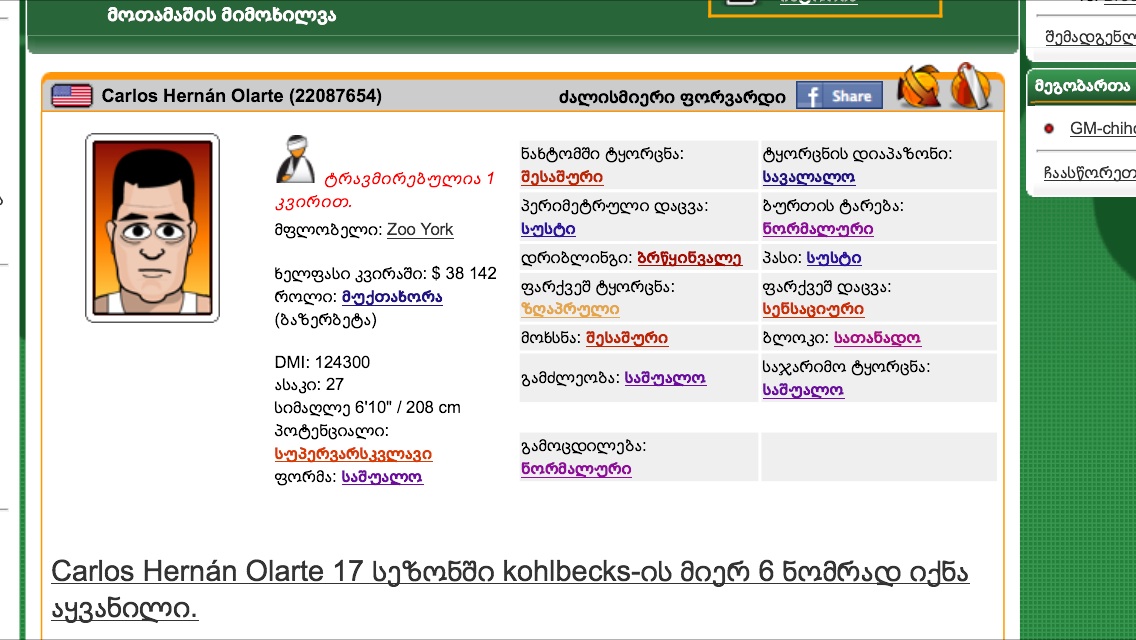Click საშუალო under საჯარიმო ტყორცნა
Screen dimensions: 1136x640
pos(803,390)
